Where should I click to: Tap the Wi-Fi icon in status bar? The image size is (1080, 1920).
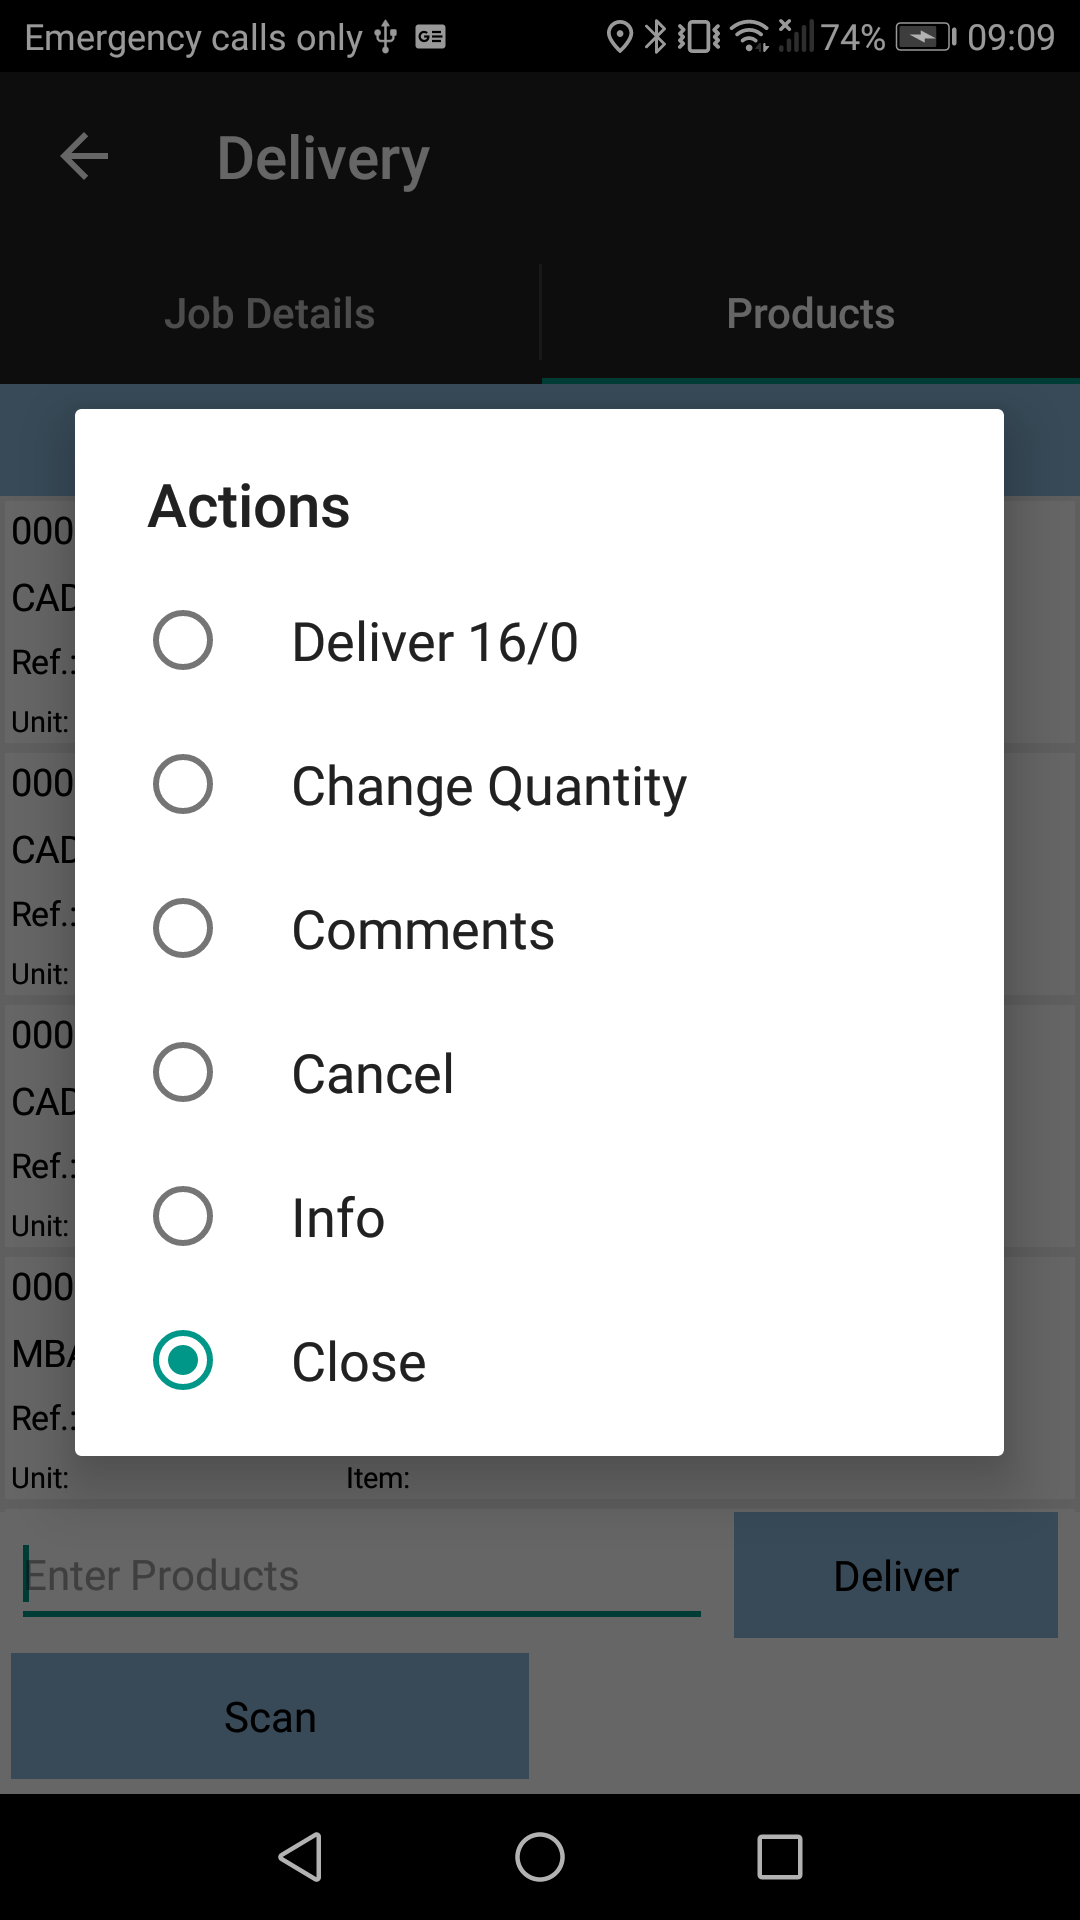pyautogui.click(x=750, y=37)
